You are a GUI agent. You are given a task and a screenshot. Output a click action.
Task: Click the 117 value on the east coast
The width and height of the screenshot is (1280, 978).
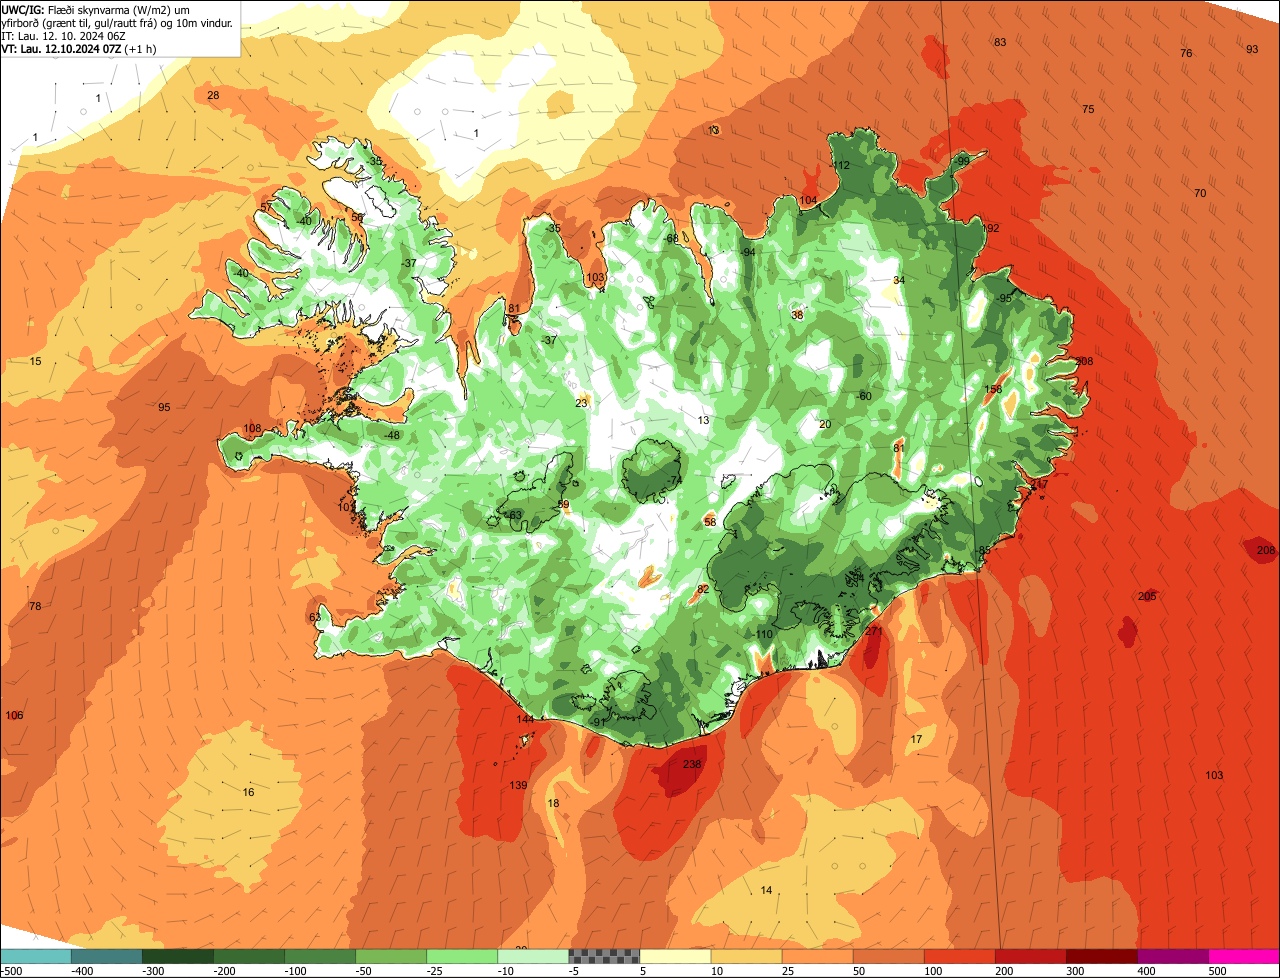point(1040,484)
